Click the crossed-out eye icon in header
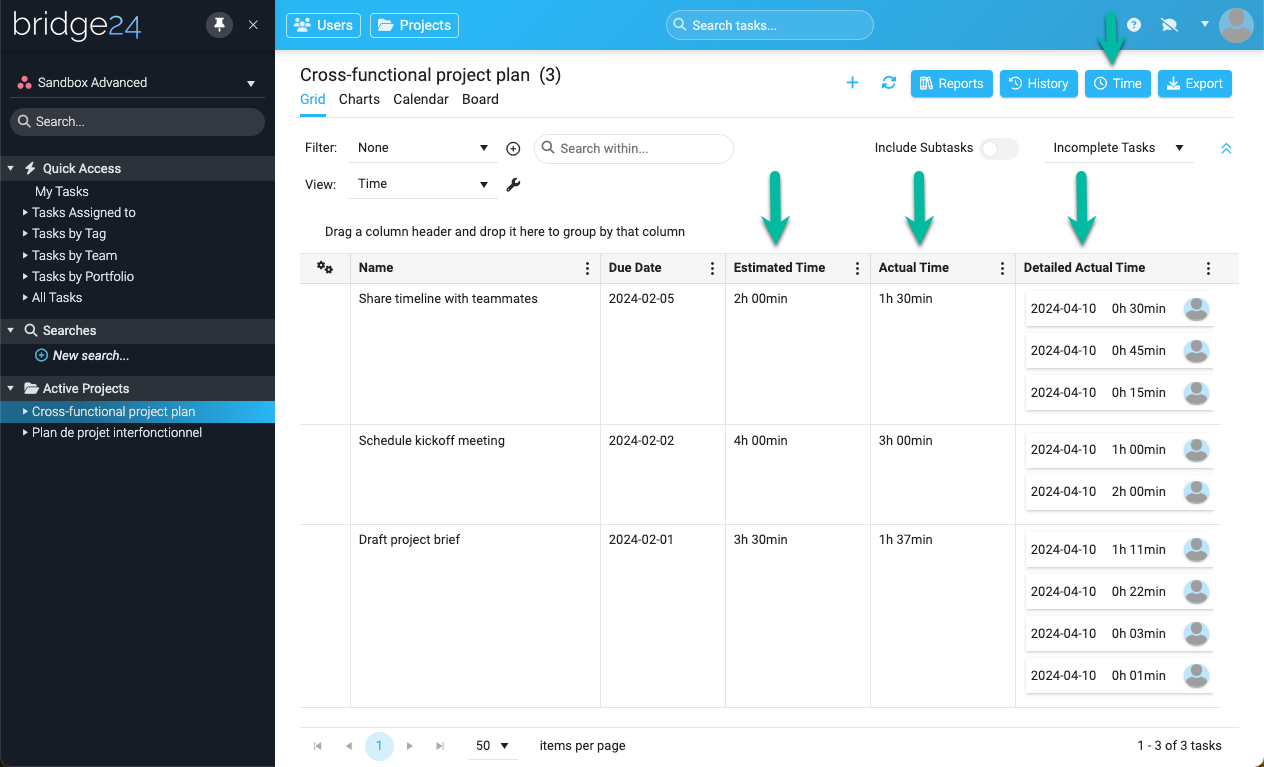Viewport: 1264px width, 767px height. click(x=1169, y=25)
